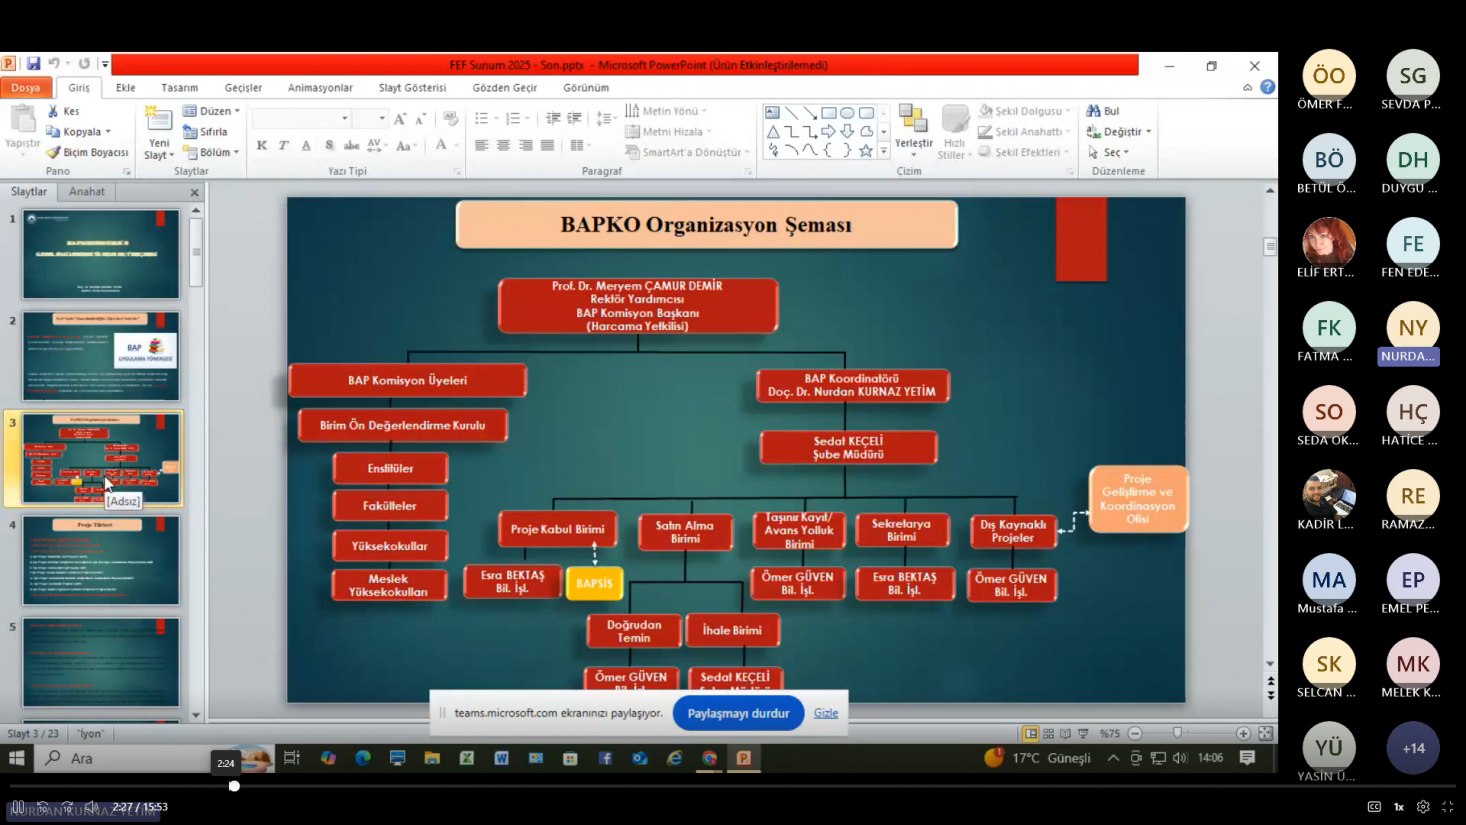1466x825 pixels.
Task: Switch to slide sorter view in status bar
Action: 1048,733
